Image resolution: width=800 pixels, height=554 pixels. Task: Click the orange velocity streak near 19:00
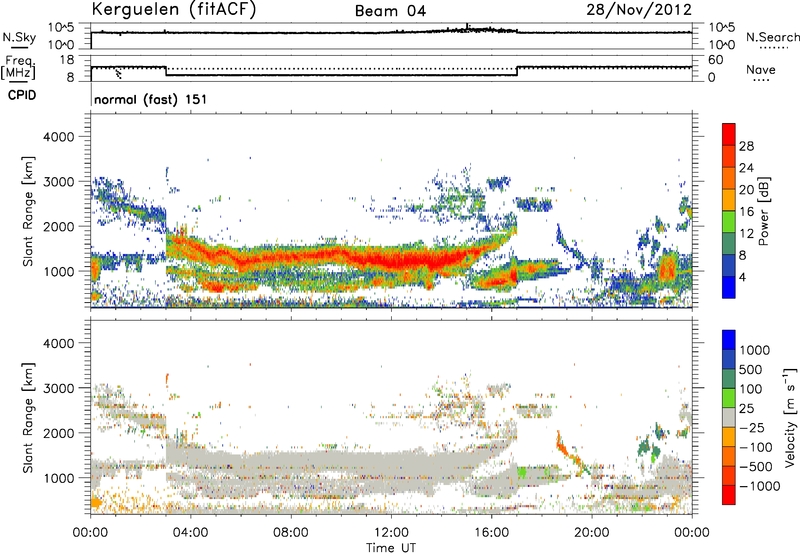click(x=571, y=454)
